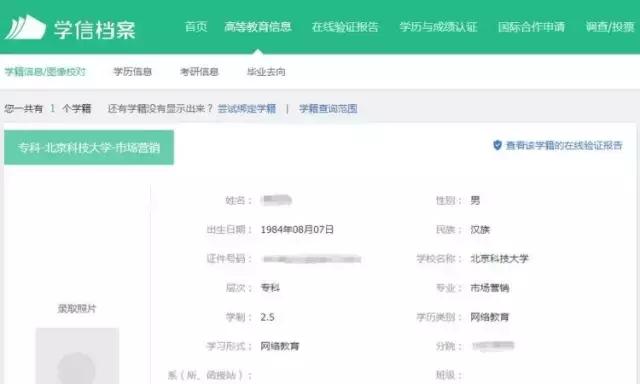Screen dimensions: 640x384
Task: Switch to the 考研信息 sub-tab
Action: pyautogui.click(x=199, y=72)
